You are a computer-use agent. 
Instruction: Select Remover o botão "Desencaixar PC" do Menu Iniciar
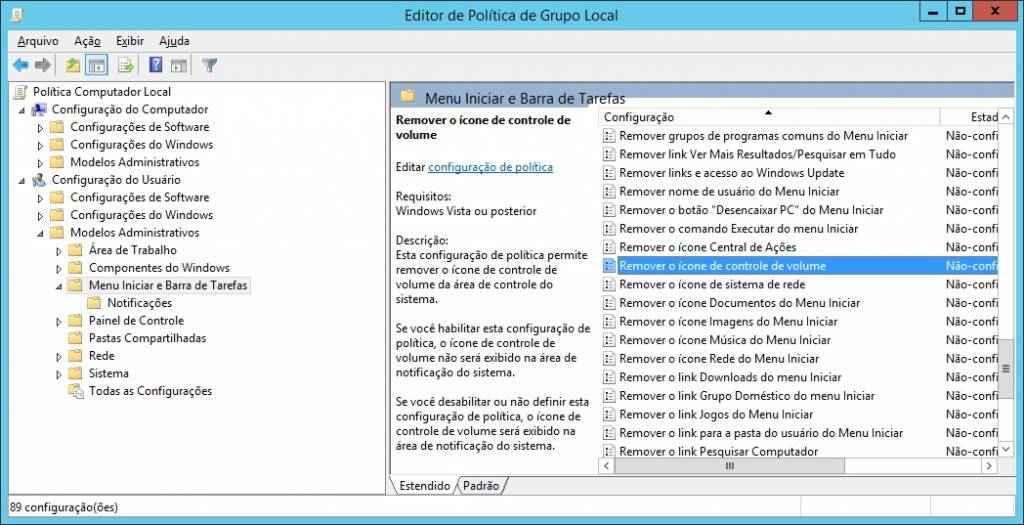[751, 210]
